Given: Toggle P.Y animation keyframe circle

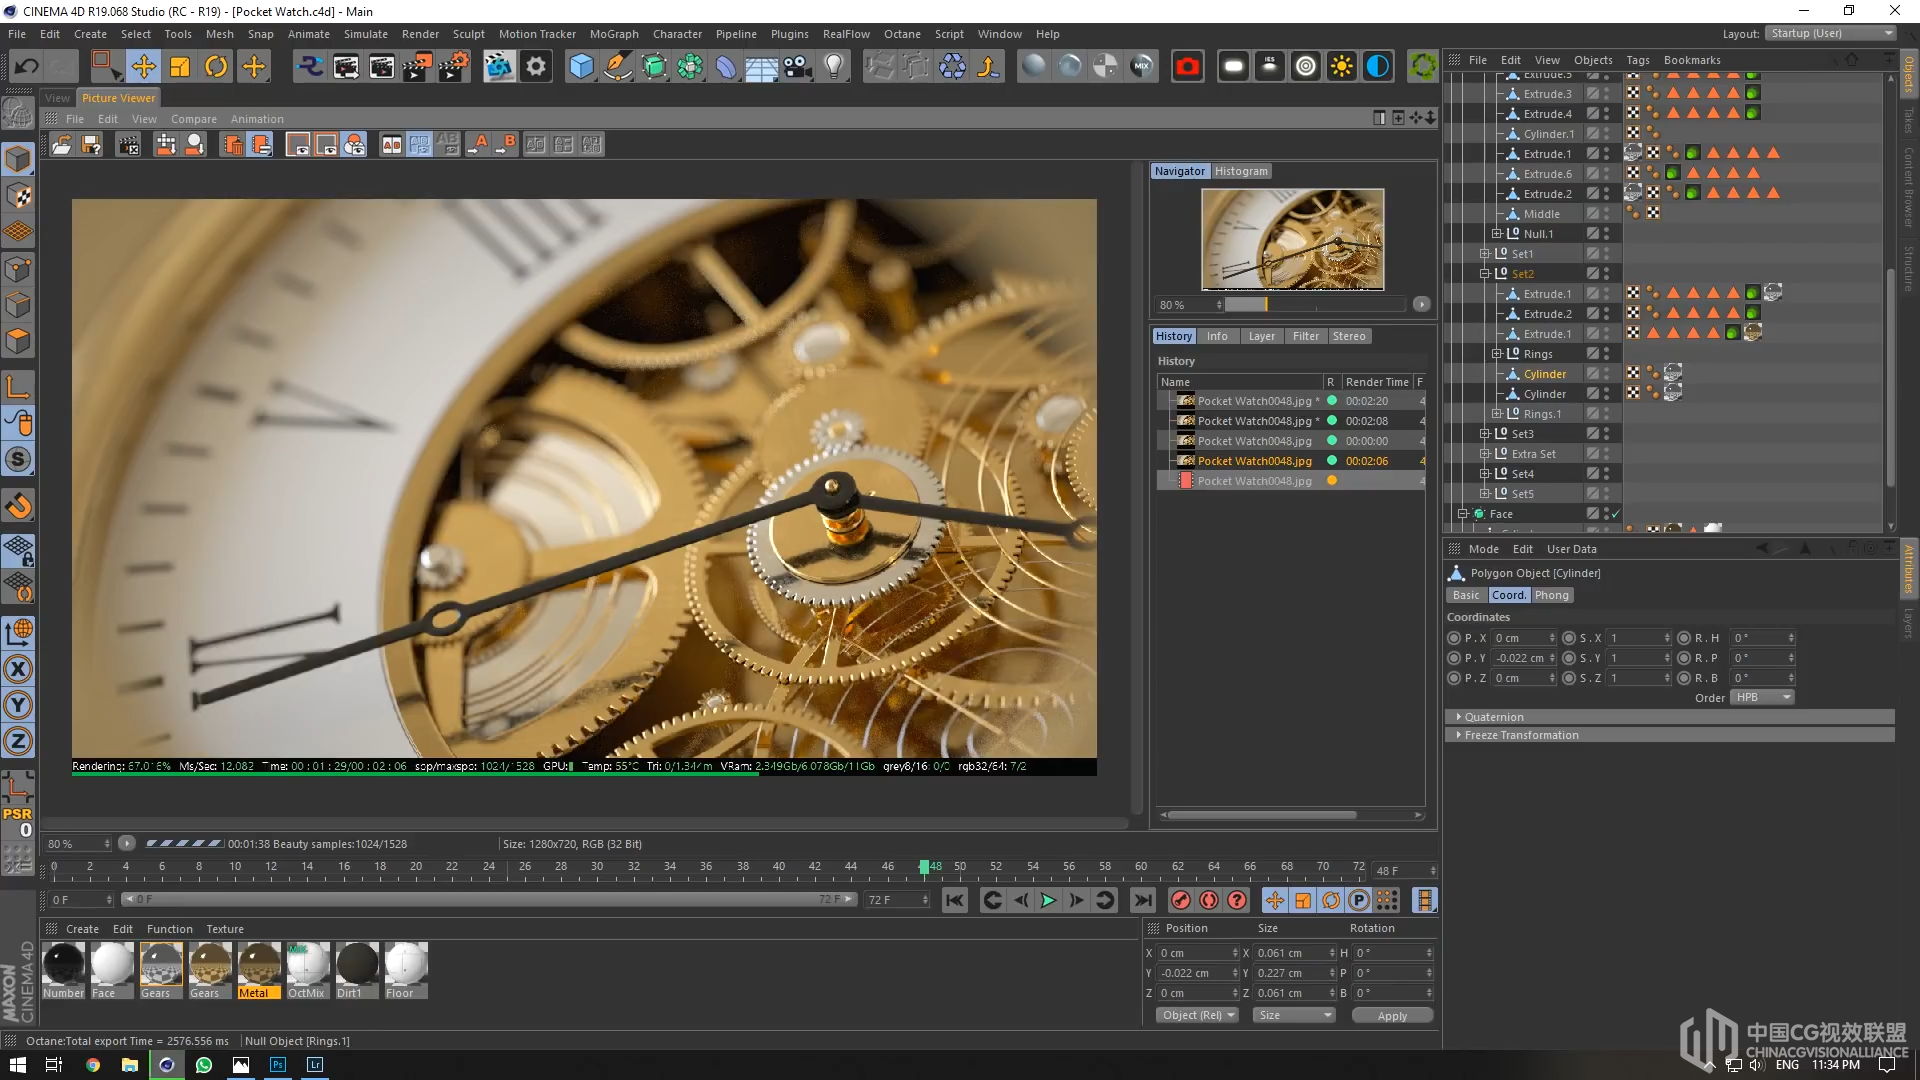Looking at the screenshot, I should click(1454, 658).
